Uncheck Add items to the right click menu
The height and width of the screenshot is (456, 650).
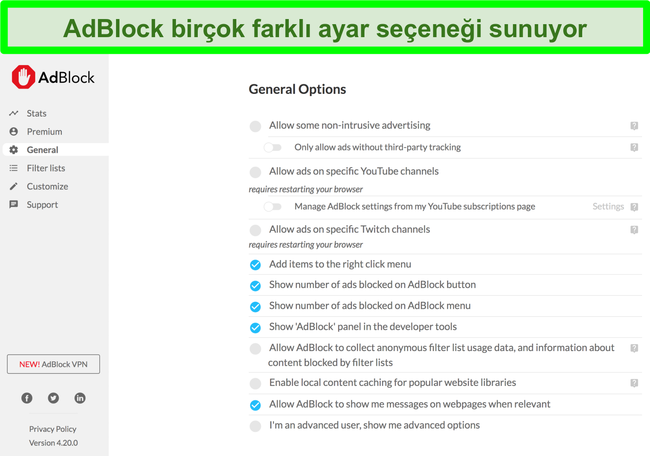[255, 265]
